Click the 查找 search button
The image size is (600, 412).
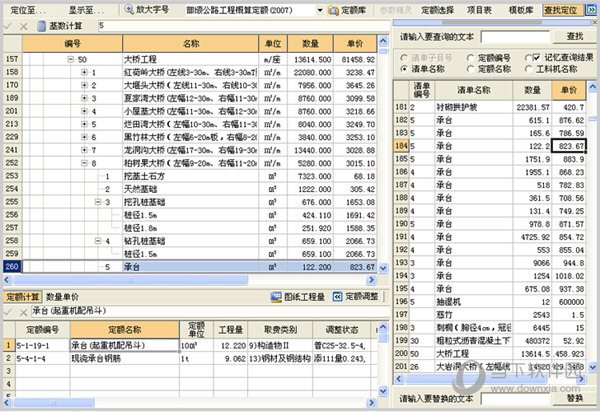click(574, 37)
